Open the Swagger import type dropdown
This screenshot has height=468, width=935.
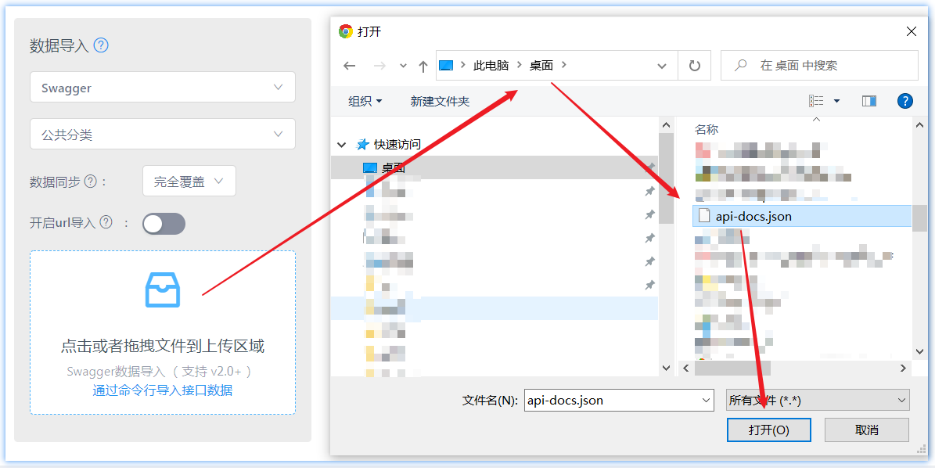(163, 88)
